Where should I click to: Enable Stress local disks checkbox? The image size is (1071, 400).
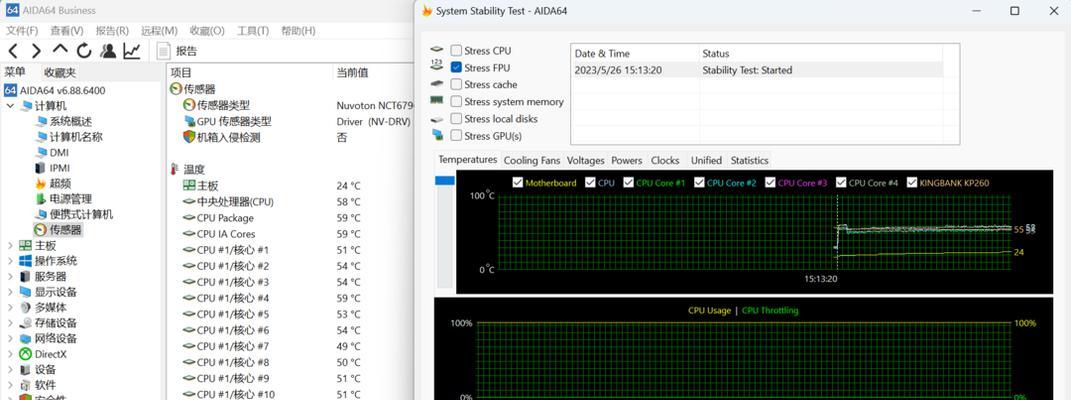(x=456, y=119)
